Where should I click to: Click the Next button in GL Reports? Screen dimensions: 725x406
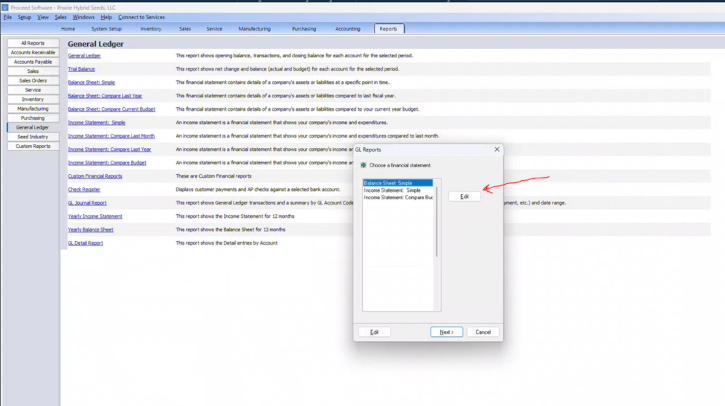click(447, 332)
